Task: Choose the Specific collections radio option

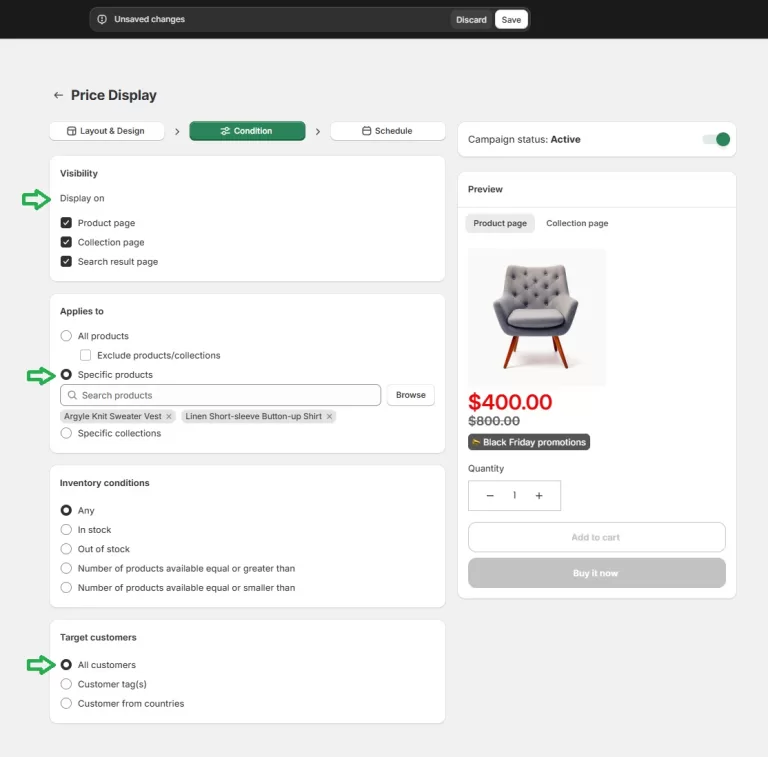Action: (x=66, y=433)
